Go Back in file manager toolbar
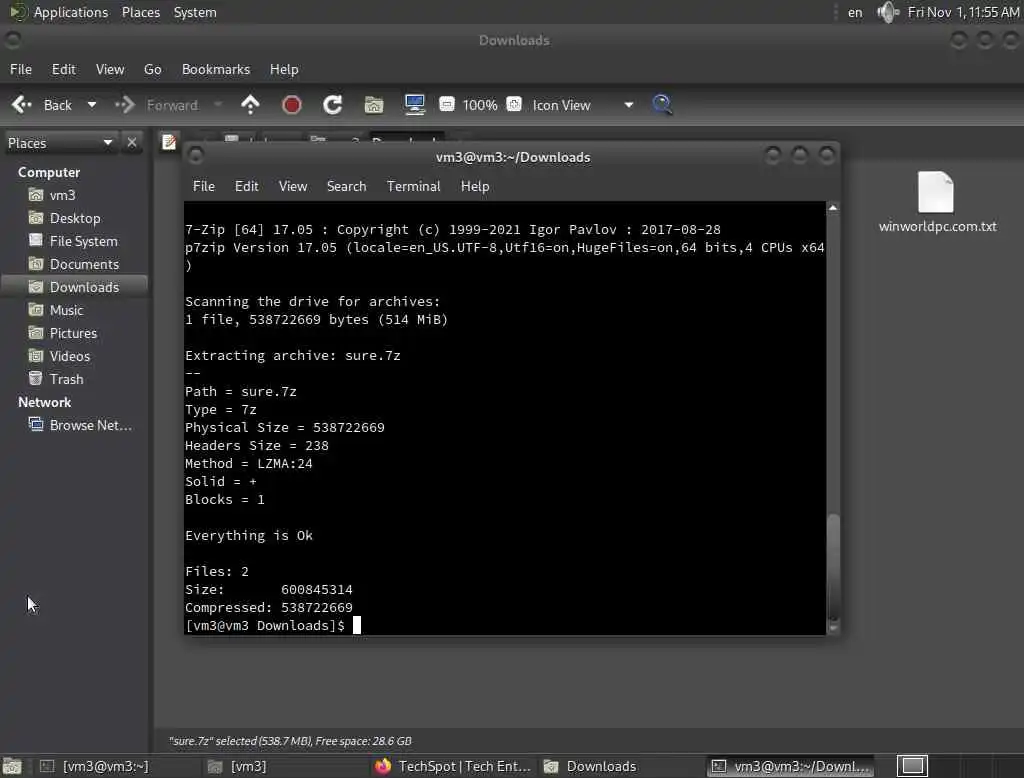1024x778 pixels. tap(42, 105)
